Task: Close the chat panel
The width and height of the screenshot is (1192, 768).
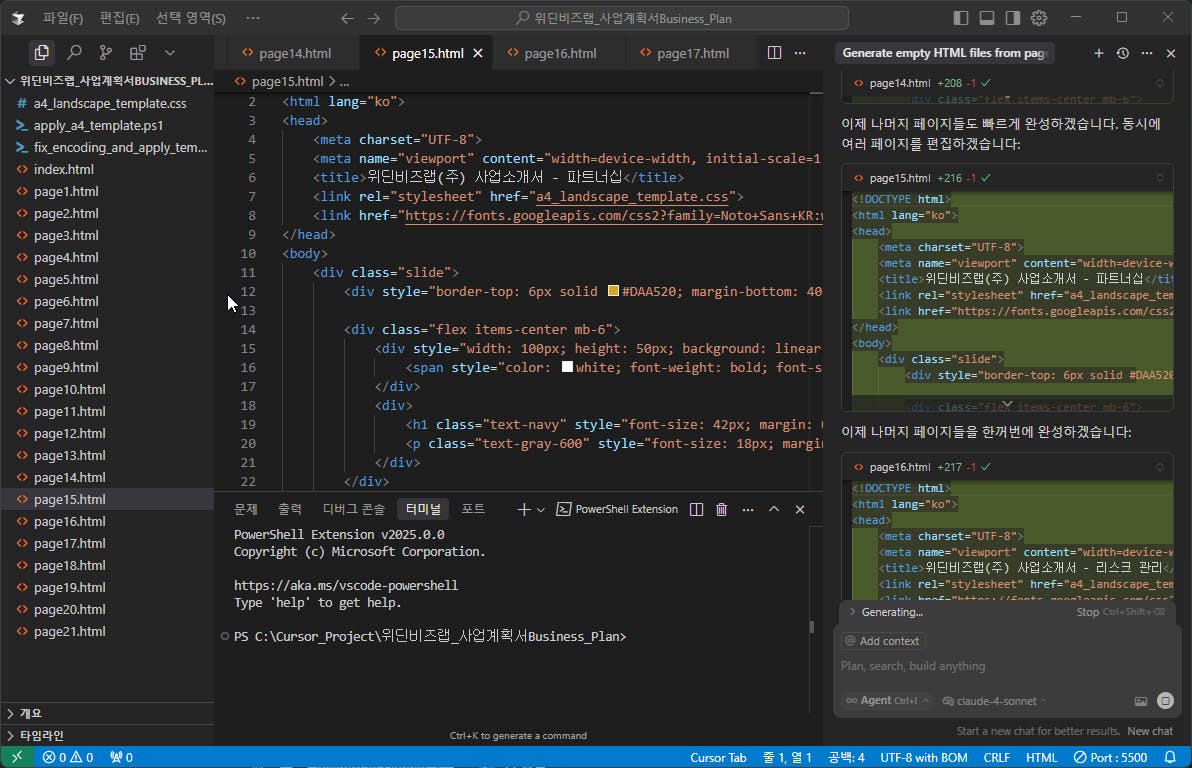Action: [x=1171, y=53]
